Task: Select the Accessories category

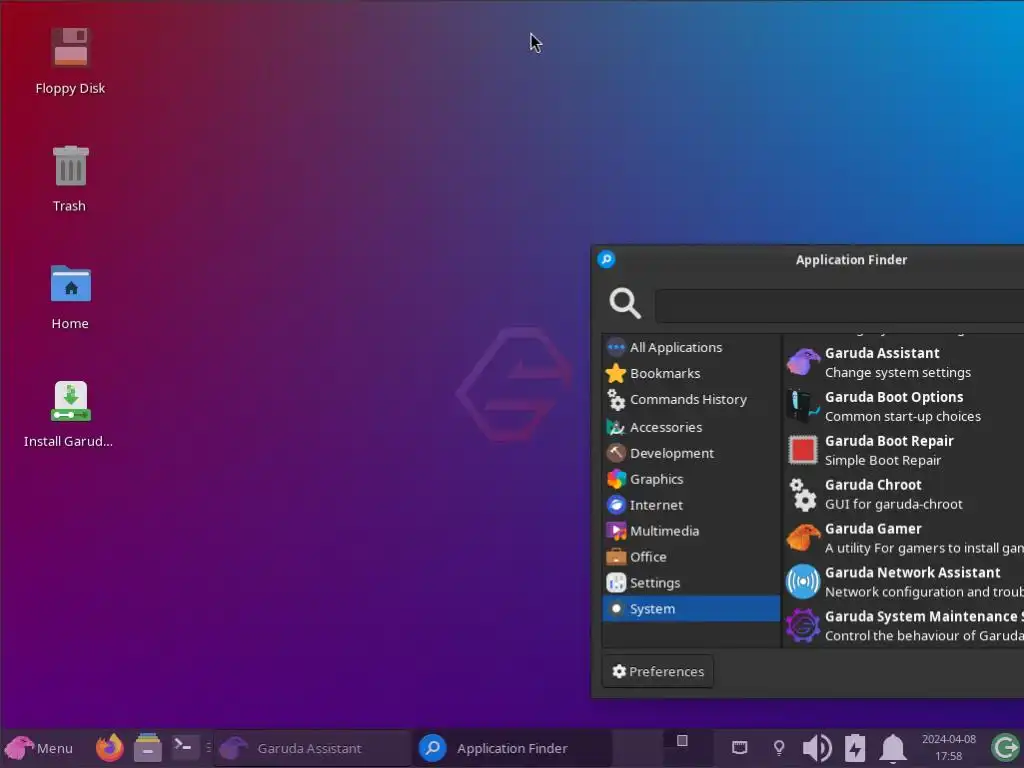Action: 691,427
